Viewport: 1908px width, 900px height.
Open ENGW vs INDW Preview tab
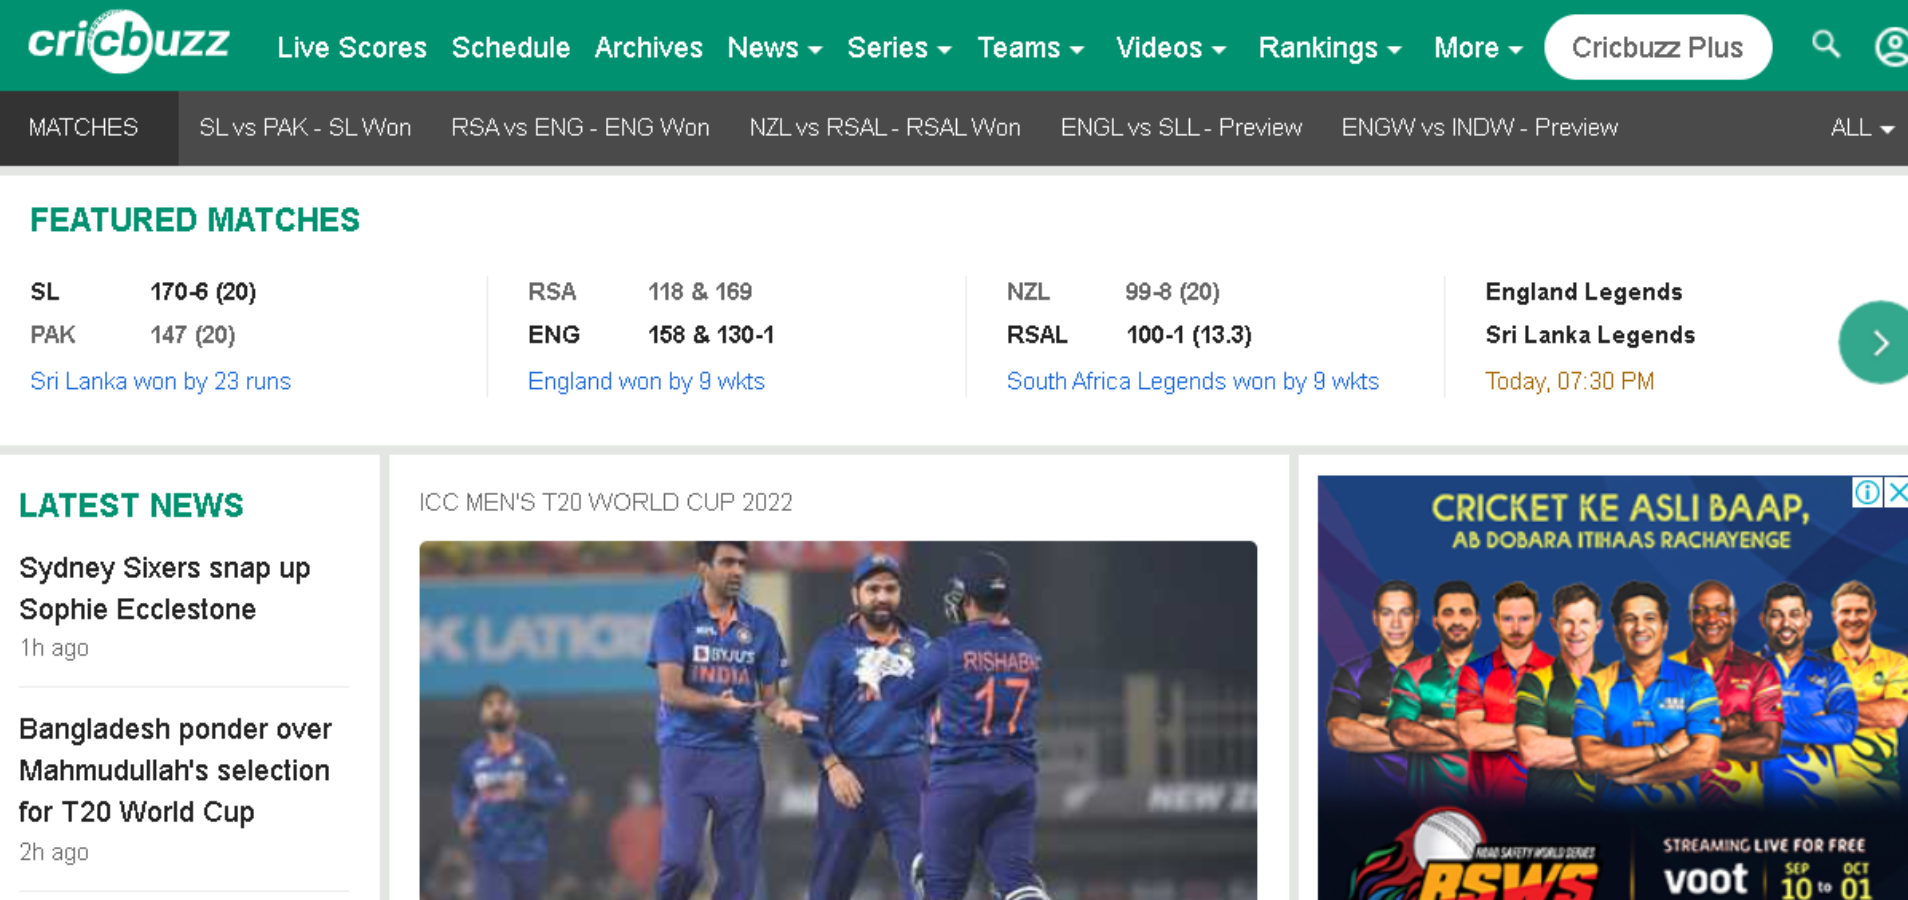pos(1479,128)
